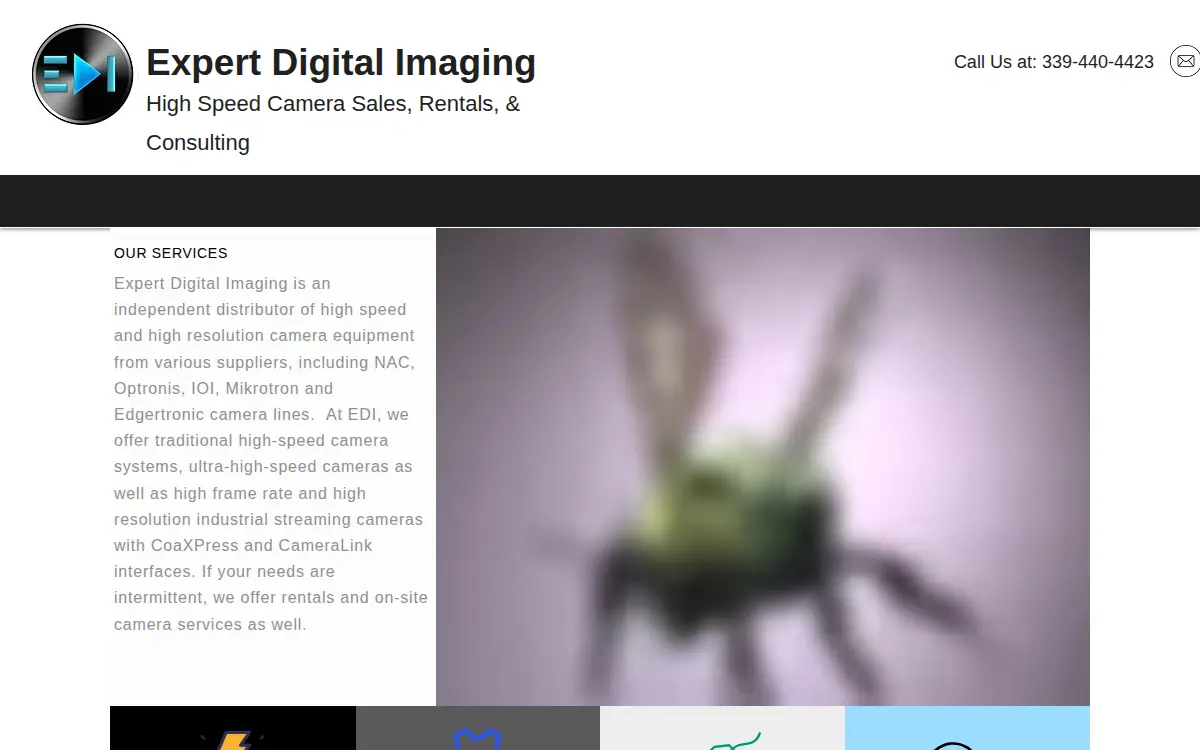This screenshot has width=1200, height=750.
Task: Click the paragraph starting 'Expert Digital Imaging is an'
Action: [x=271, y=454]
